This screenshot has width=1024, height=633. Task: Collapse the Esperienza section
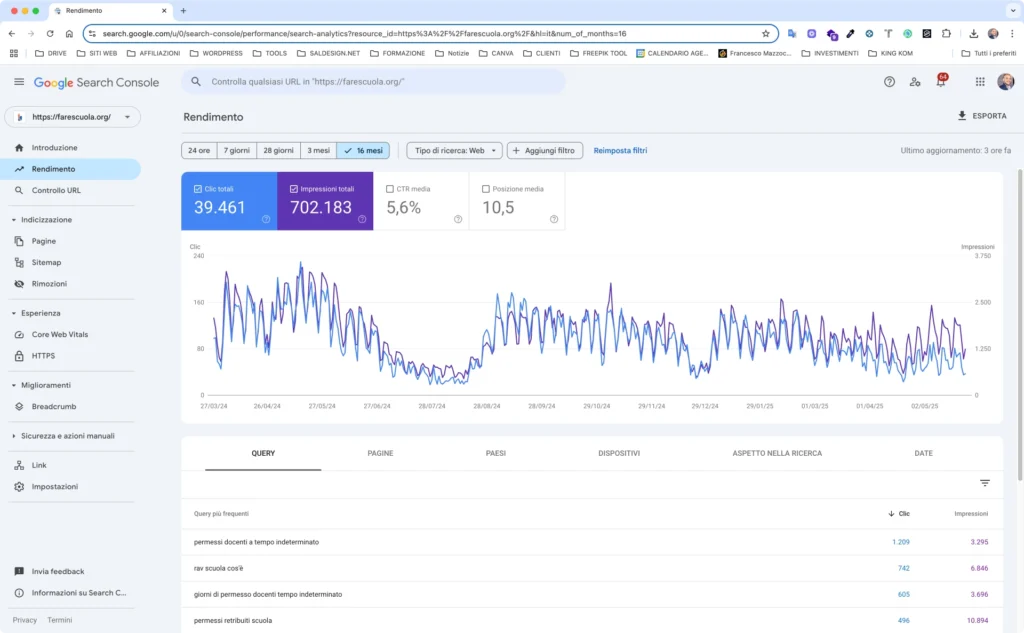click(14, 314)
